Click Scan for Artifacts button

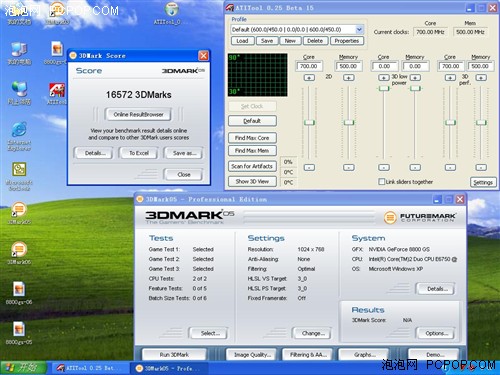coord(252,166)
